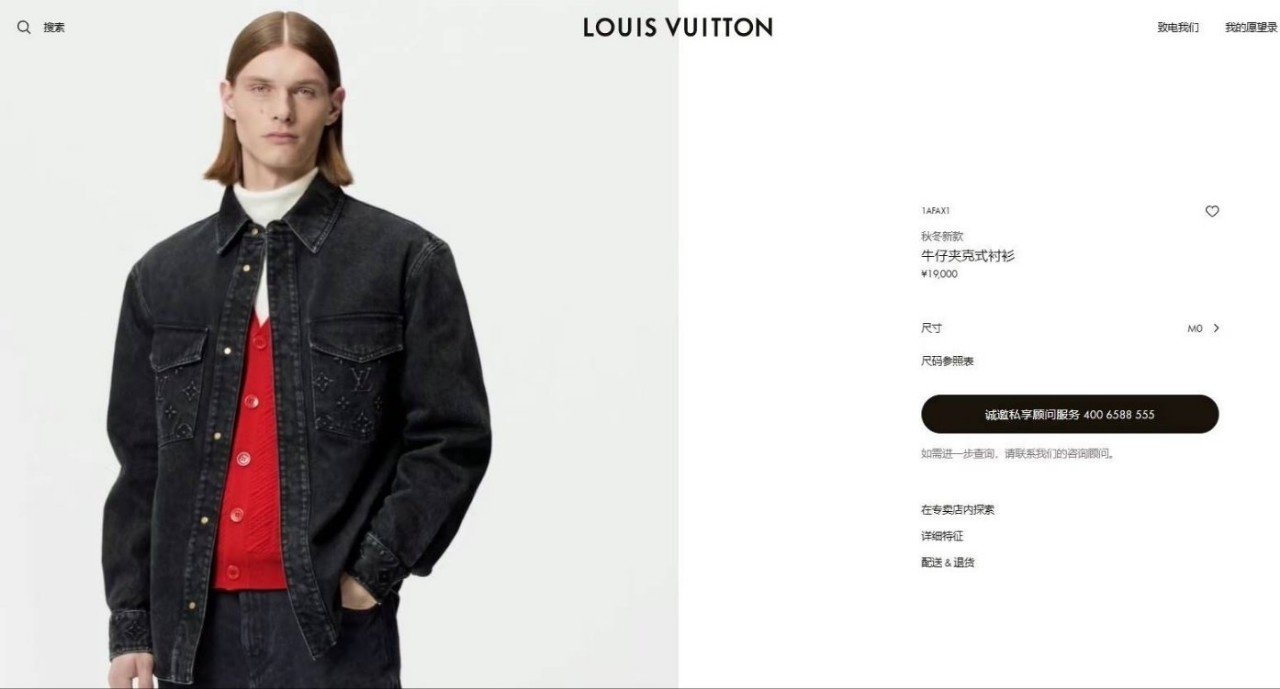
Task: Click the ¥19,000 price text
Action: [939, 274]
